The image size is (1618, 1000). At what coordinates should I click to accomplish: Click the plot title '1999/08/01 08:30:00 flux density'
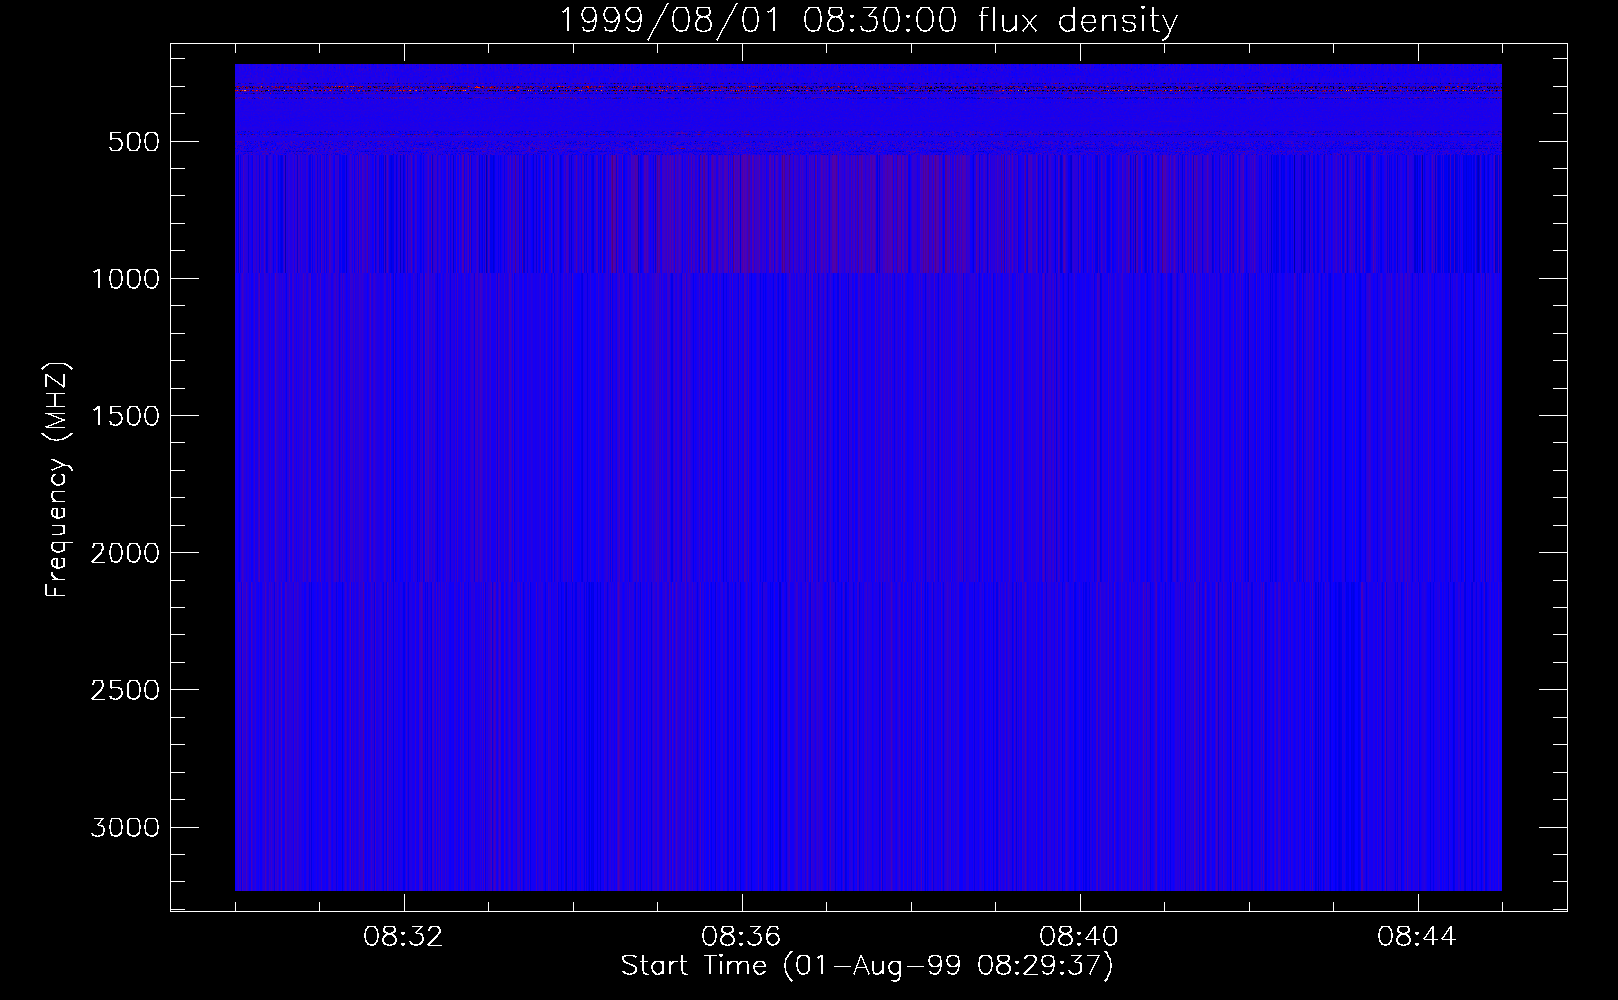pyautogui.click(x=867, y=20)
